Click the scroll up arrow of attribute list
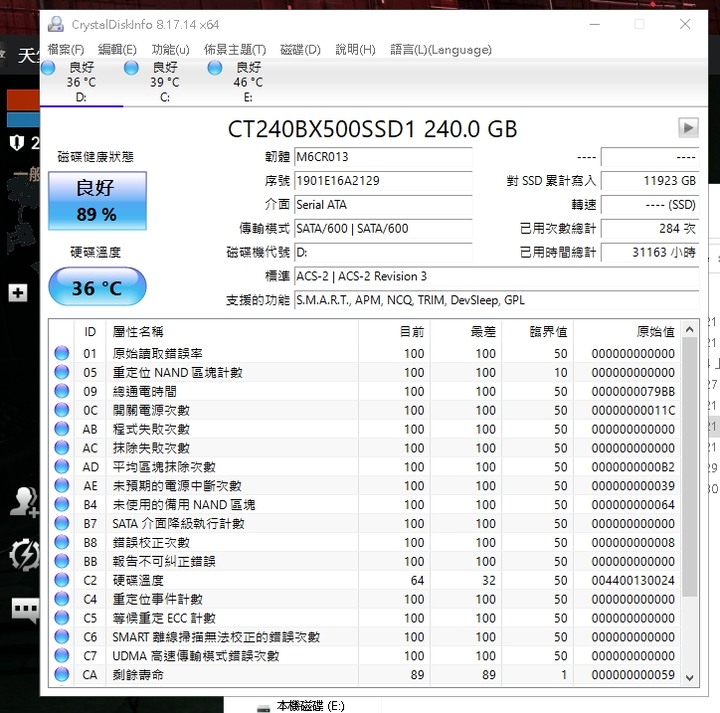Screen dimensions: 720x713 coord(689,329)
